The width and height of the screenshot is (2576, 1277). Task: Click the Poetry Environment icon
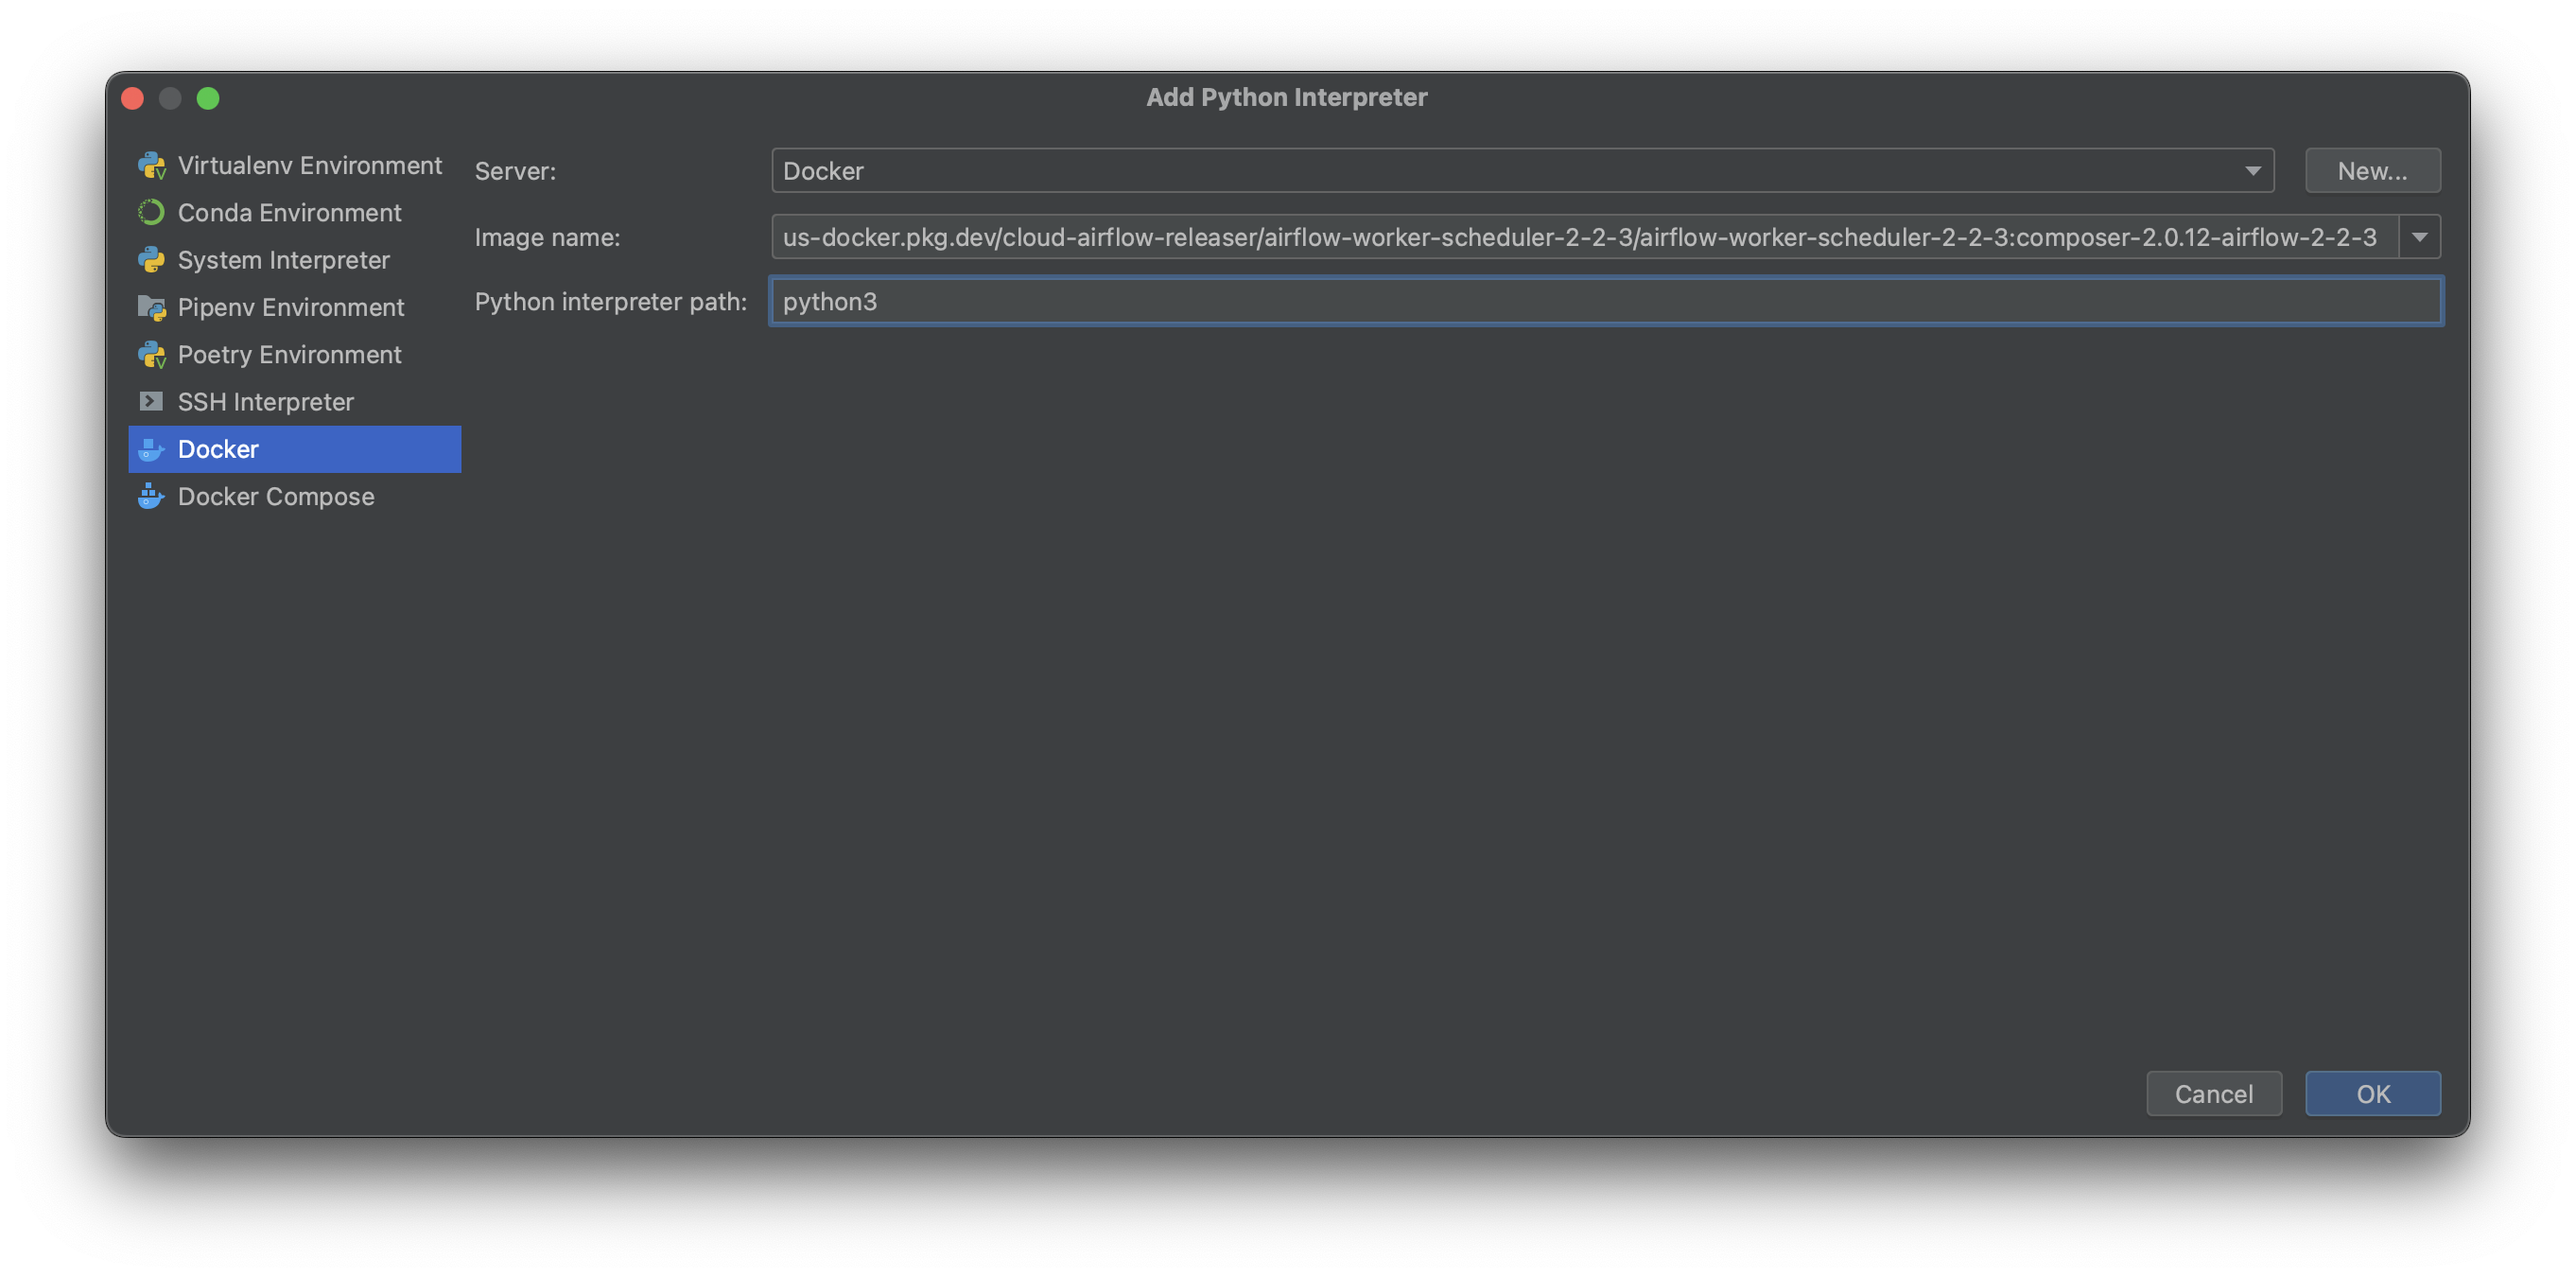[x=151, y=355]
